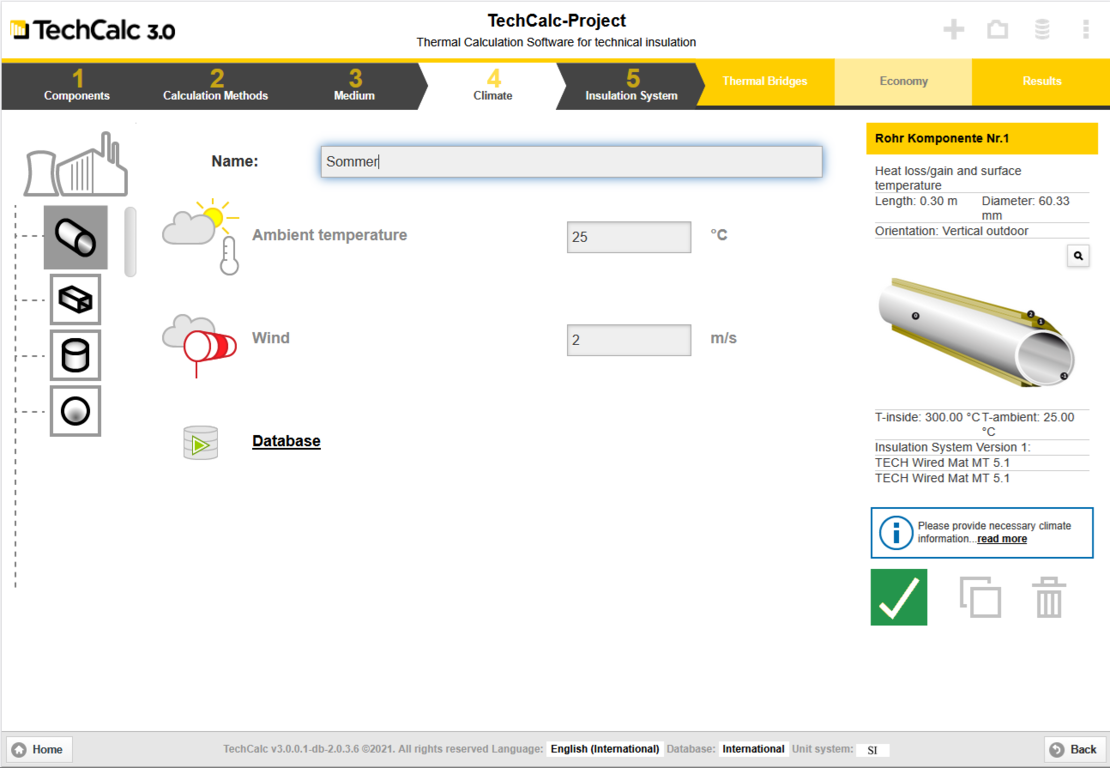Viewport: 1110px width, 768px height.
Task: Click the Orientation: Vertical outdoor text
Action: click(x=951, y=231)
